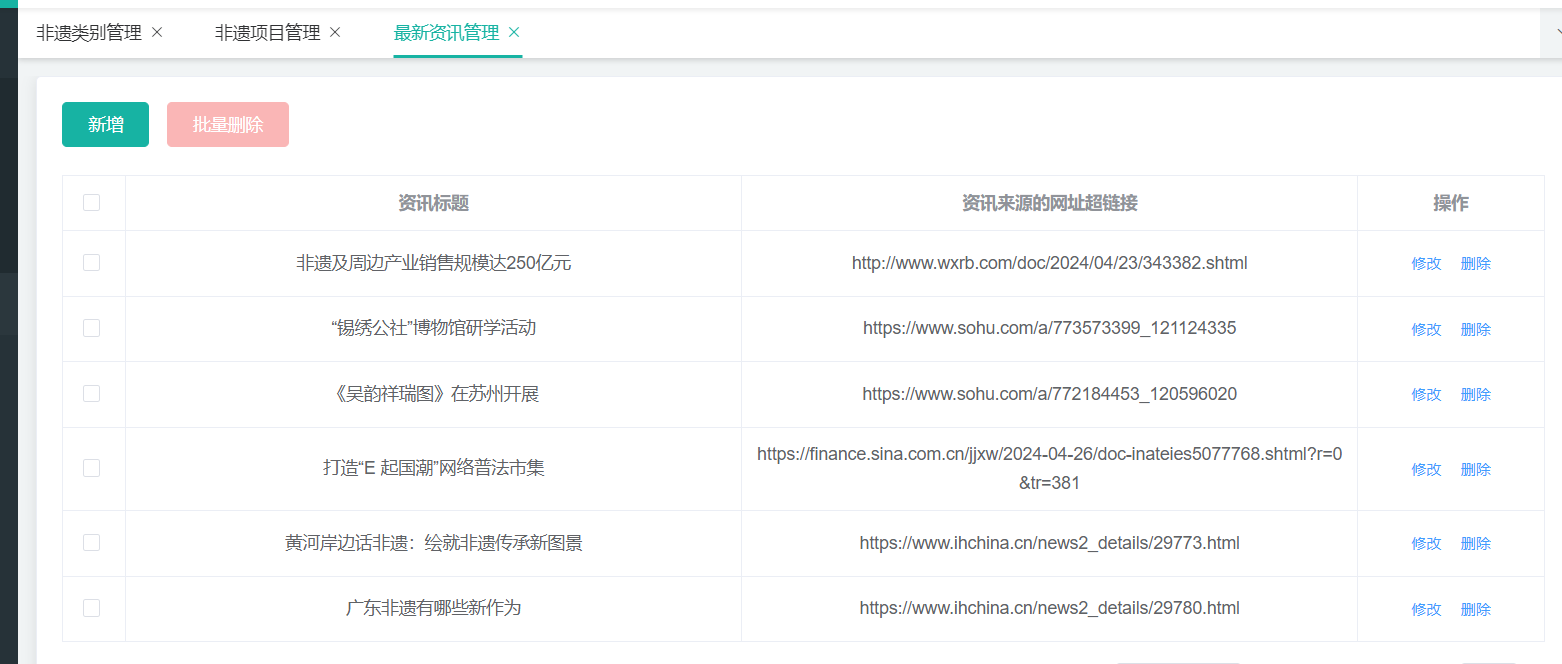Close the 非遗项目管理 tab
1562x664 pixels.
tap(335, 33)
